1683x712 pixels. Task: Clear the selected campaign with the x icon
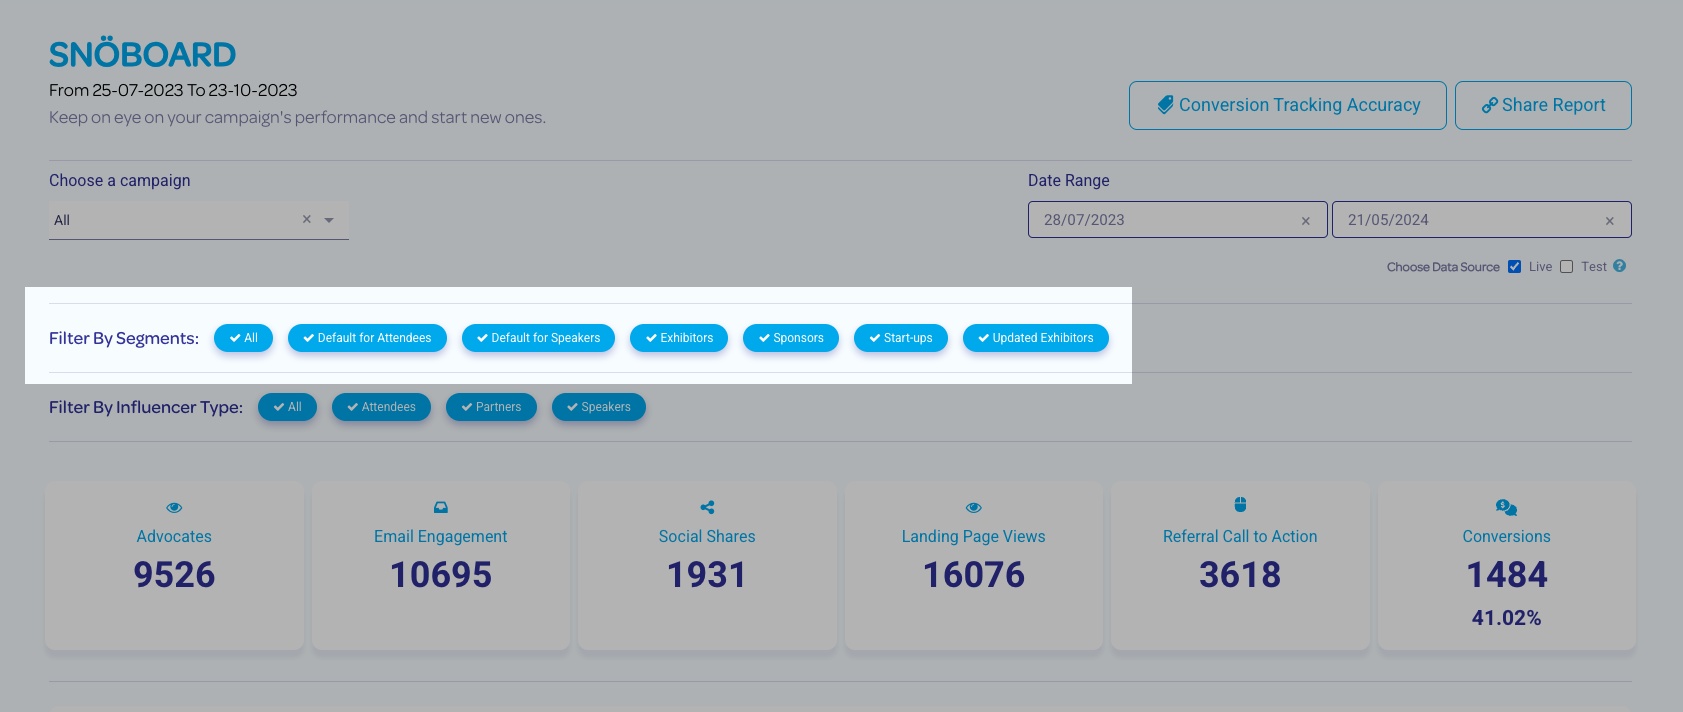tap(307, 219)
